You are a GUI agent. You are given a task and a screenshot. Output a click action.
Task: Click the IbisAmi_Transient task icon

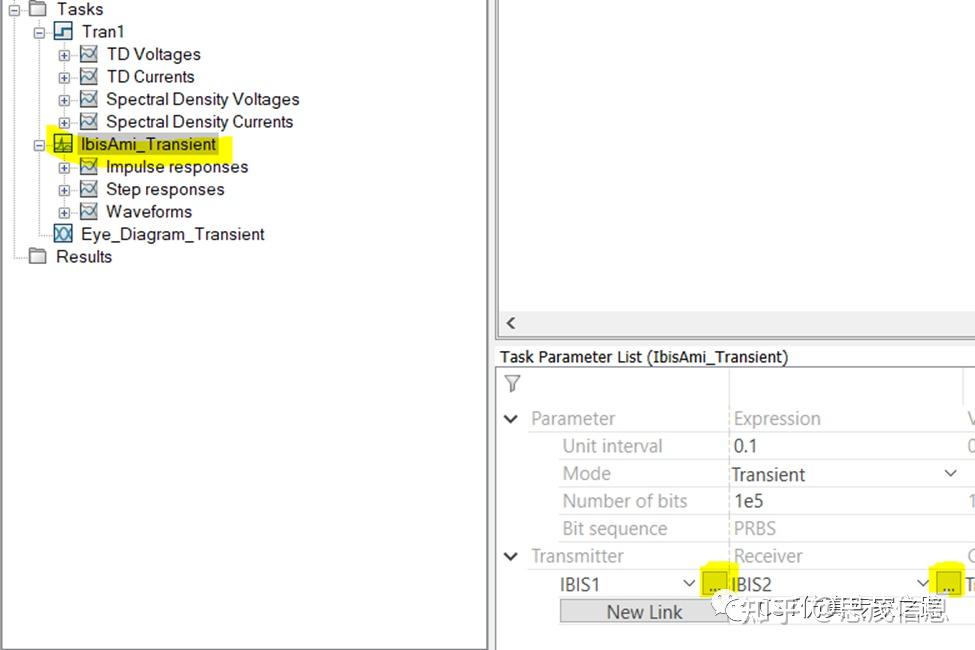[63, 144]
